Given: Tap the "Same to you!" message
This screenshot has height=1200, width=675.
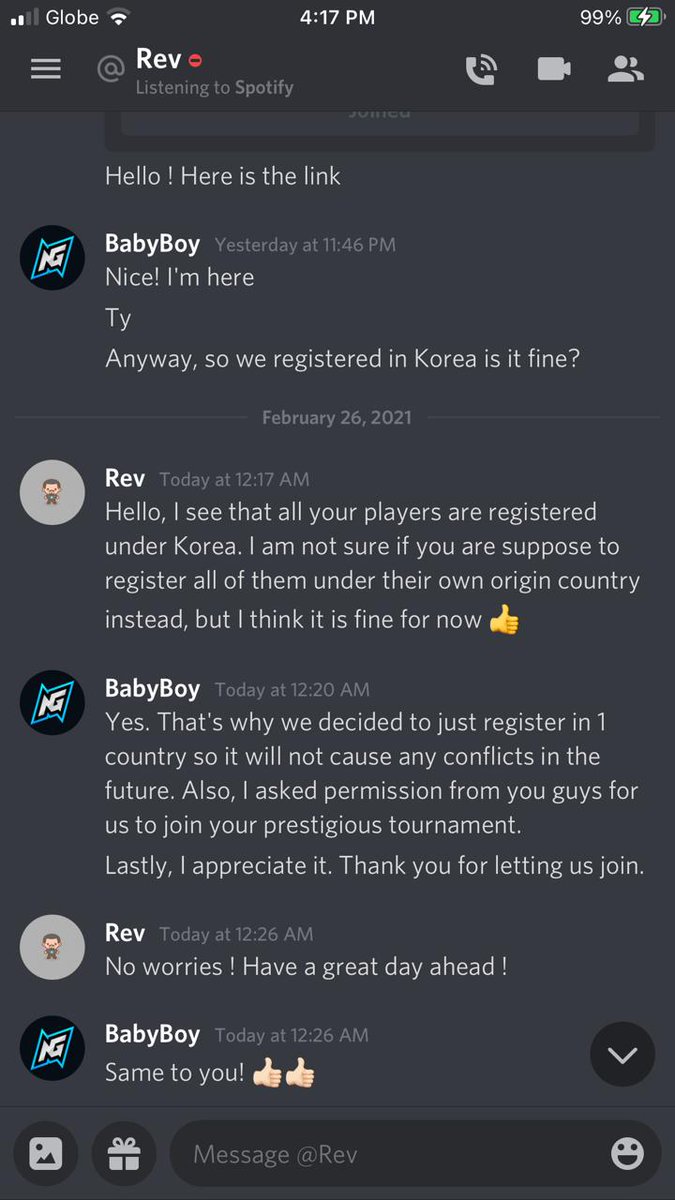Looking at the screenshot, I should pos(175,1072).
